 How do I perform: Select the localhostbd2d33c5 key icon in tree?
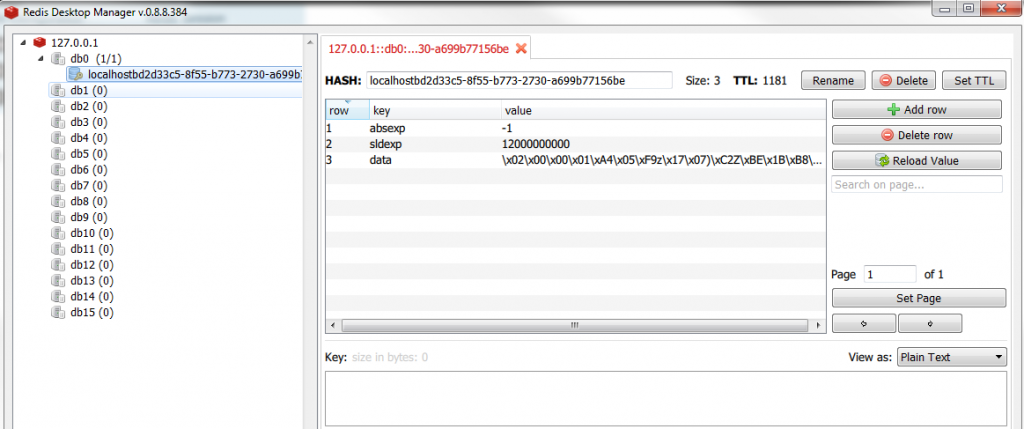click(x=75, y=74)
